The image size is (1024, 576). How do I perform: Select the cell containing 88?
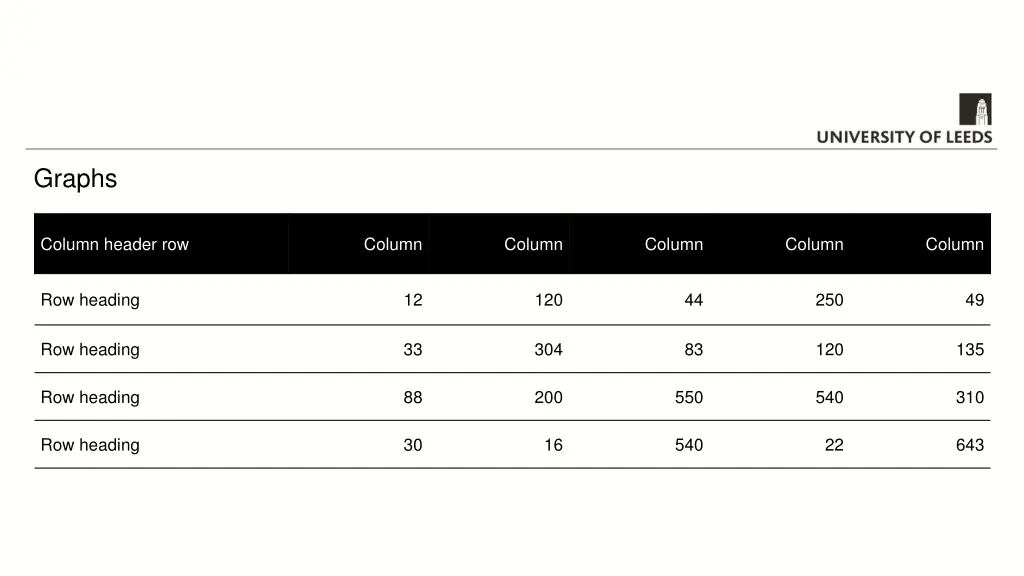[413, 398]
